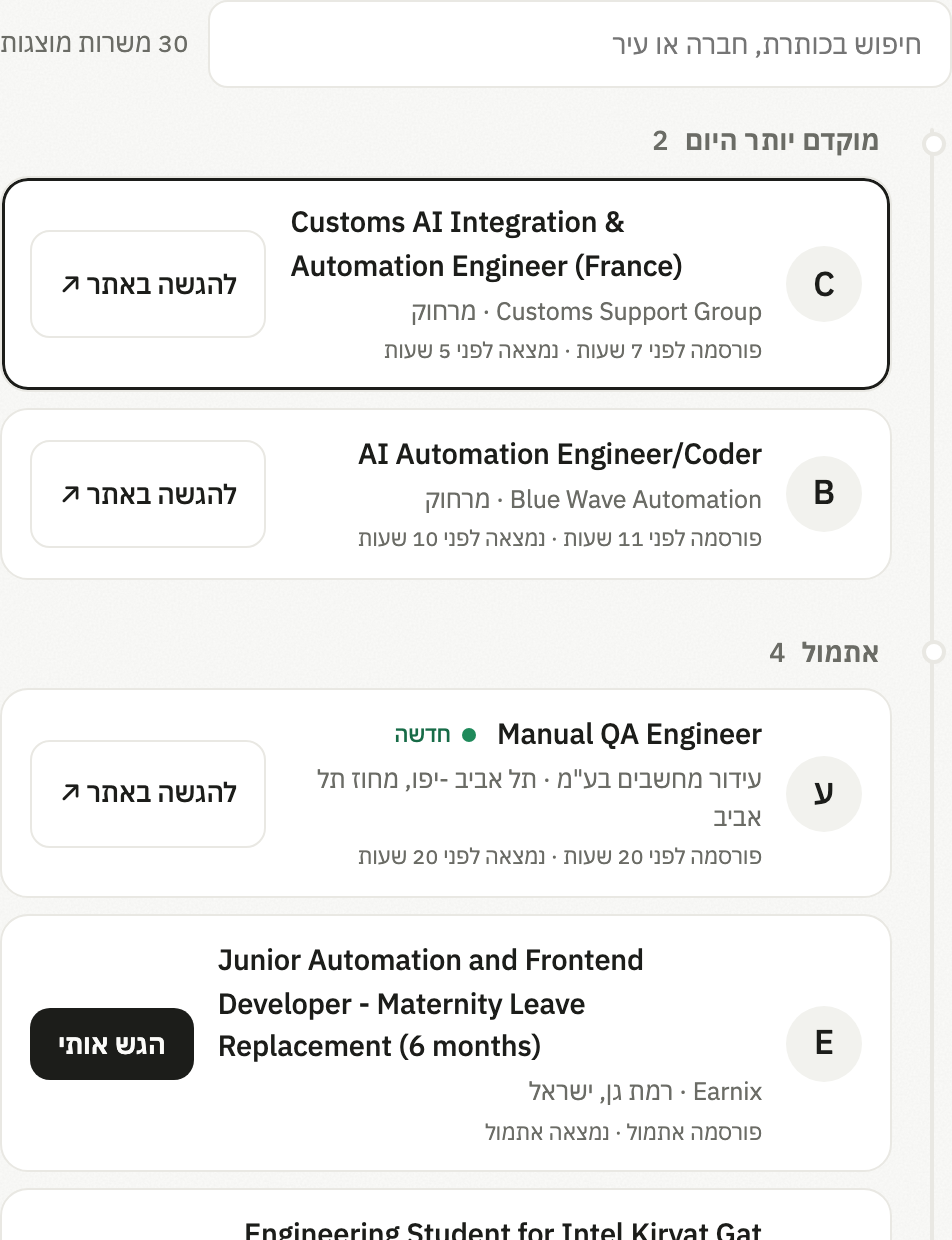Click the E avatar for Earnix
952x1240 pixels.
pos(824,1044)
